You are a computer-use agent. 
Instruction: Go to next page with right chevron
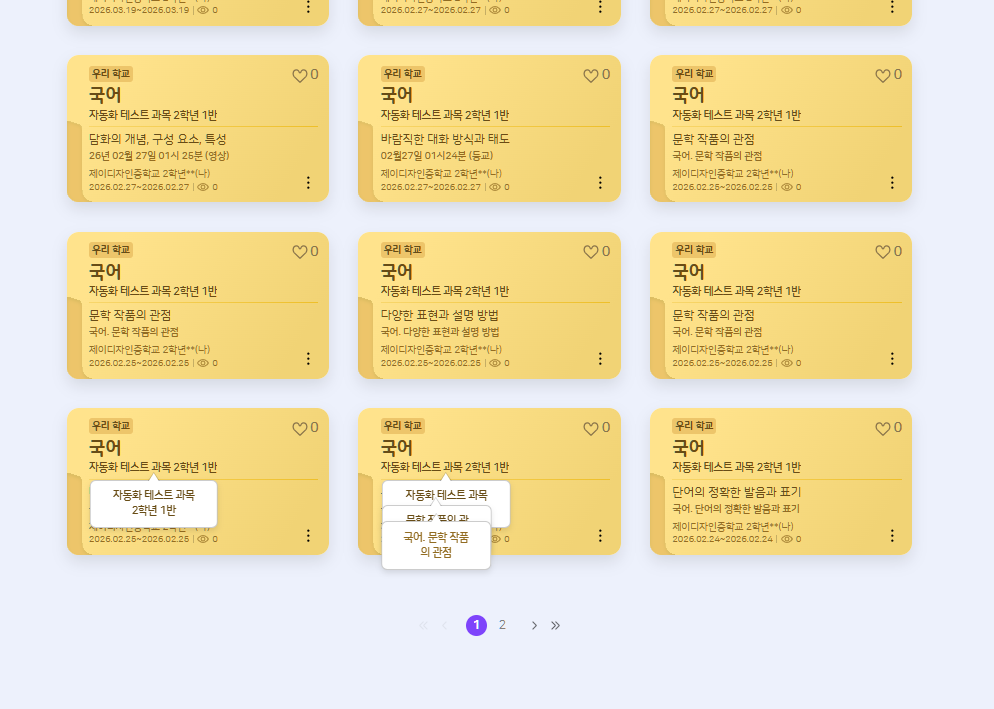coord(534,625)
